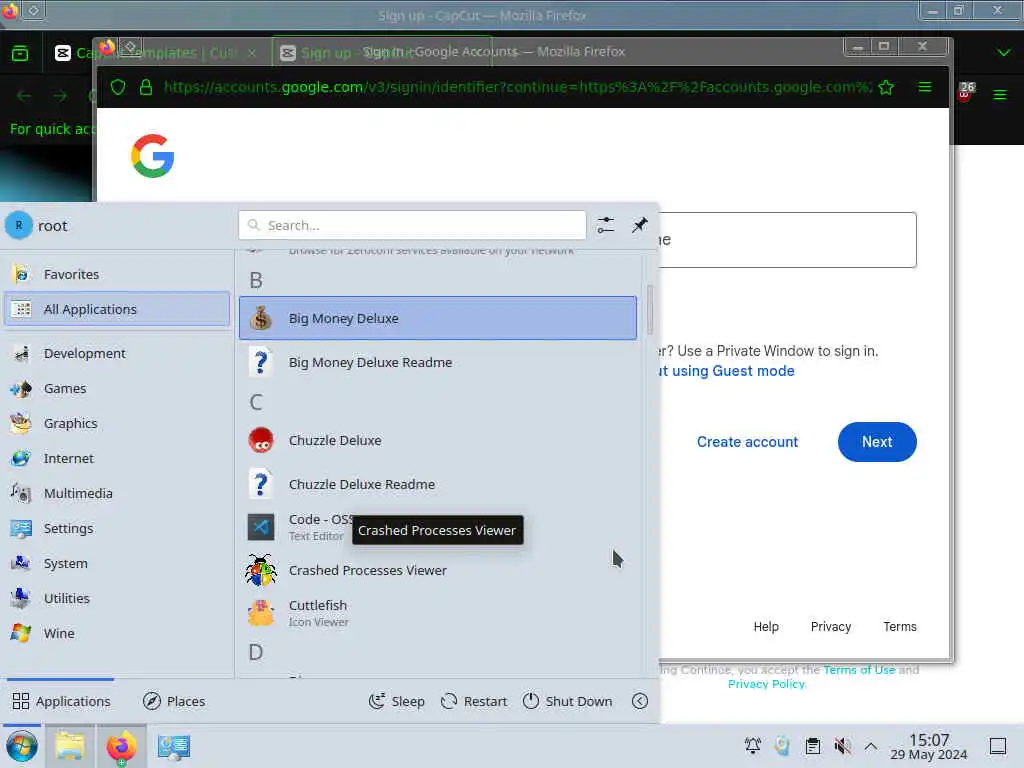Screen dimensions: 1024x768
Task: Select Favorites category
Action: (117, 274)
